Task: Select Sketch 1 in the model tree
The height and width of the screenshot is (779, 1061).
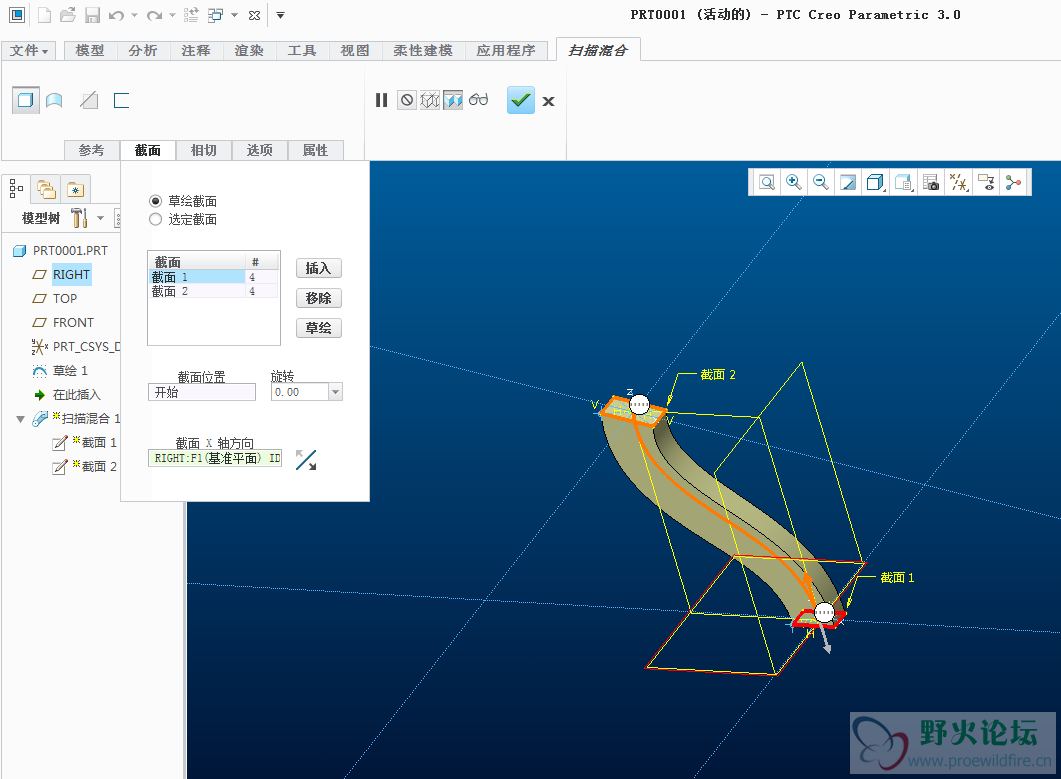Action: (x=70, y=371)
